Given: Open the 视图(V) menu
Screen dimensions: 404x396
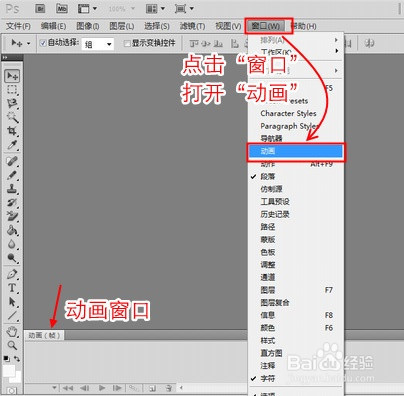Looking at the screenshot, I should (228, 26).
